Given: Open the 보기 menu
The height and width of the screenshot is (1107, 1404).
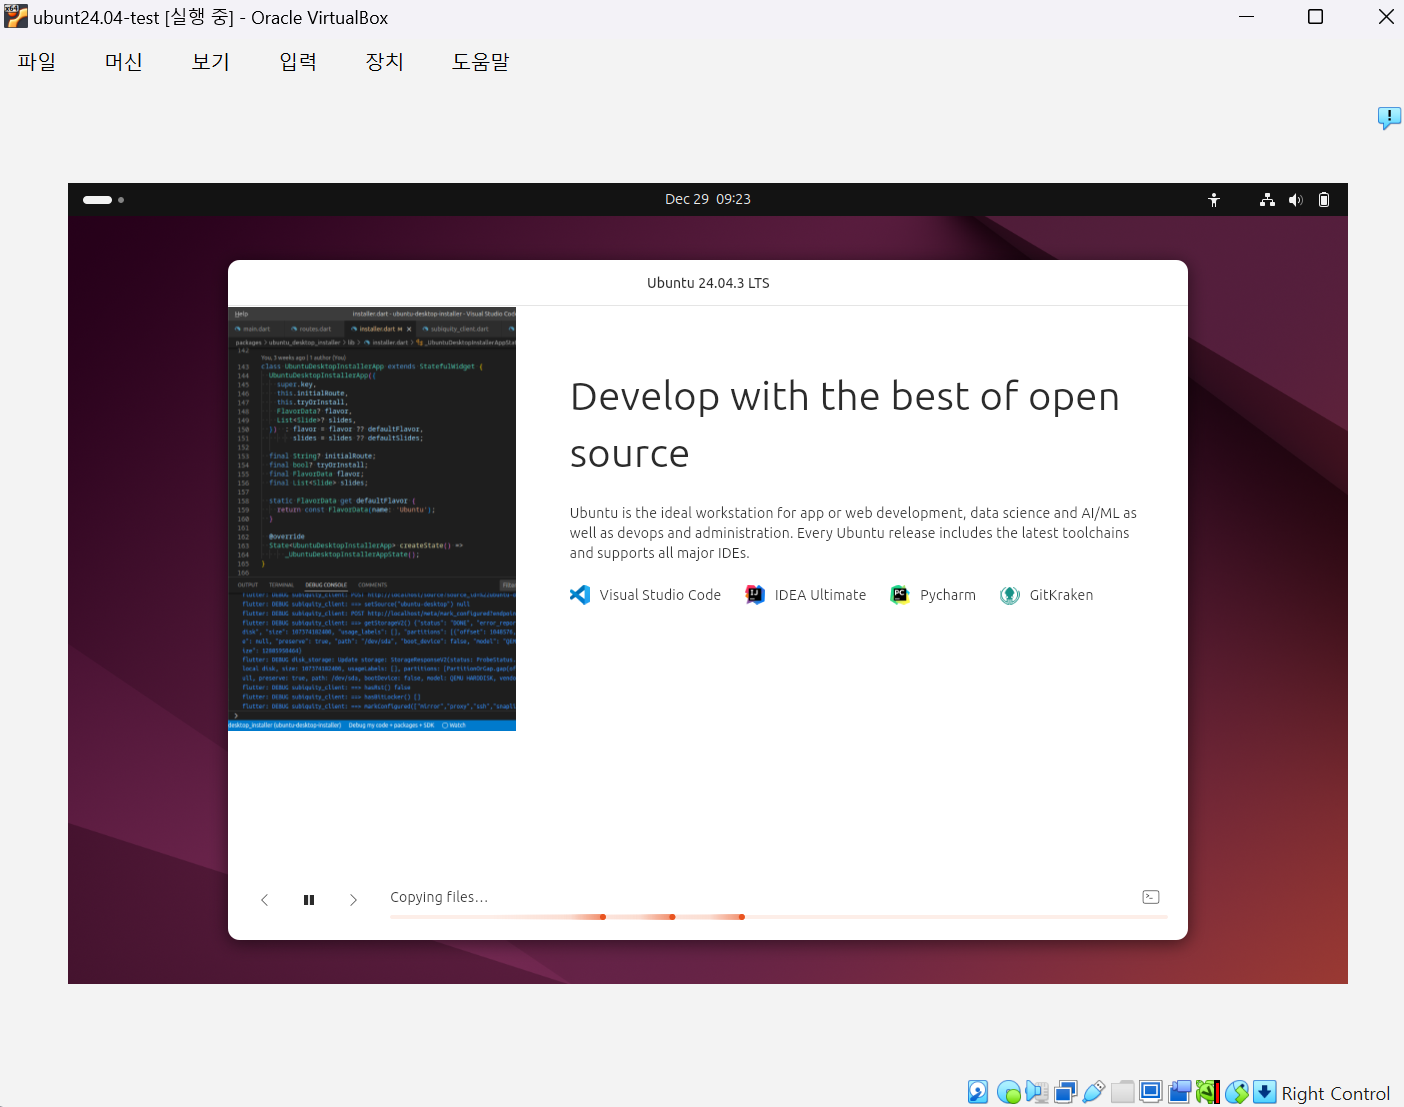Looking at the screenshot, I should point(211,62).
